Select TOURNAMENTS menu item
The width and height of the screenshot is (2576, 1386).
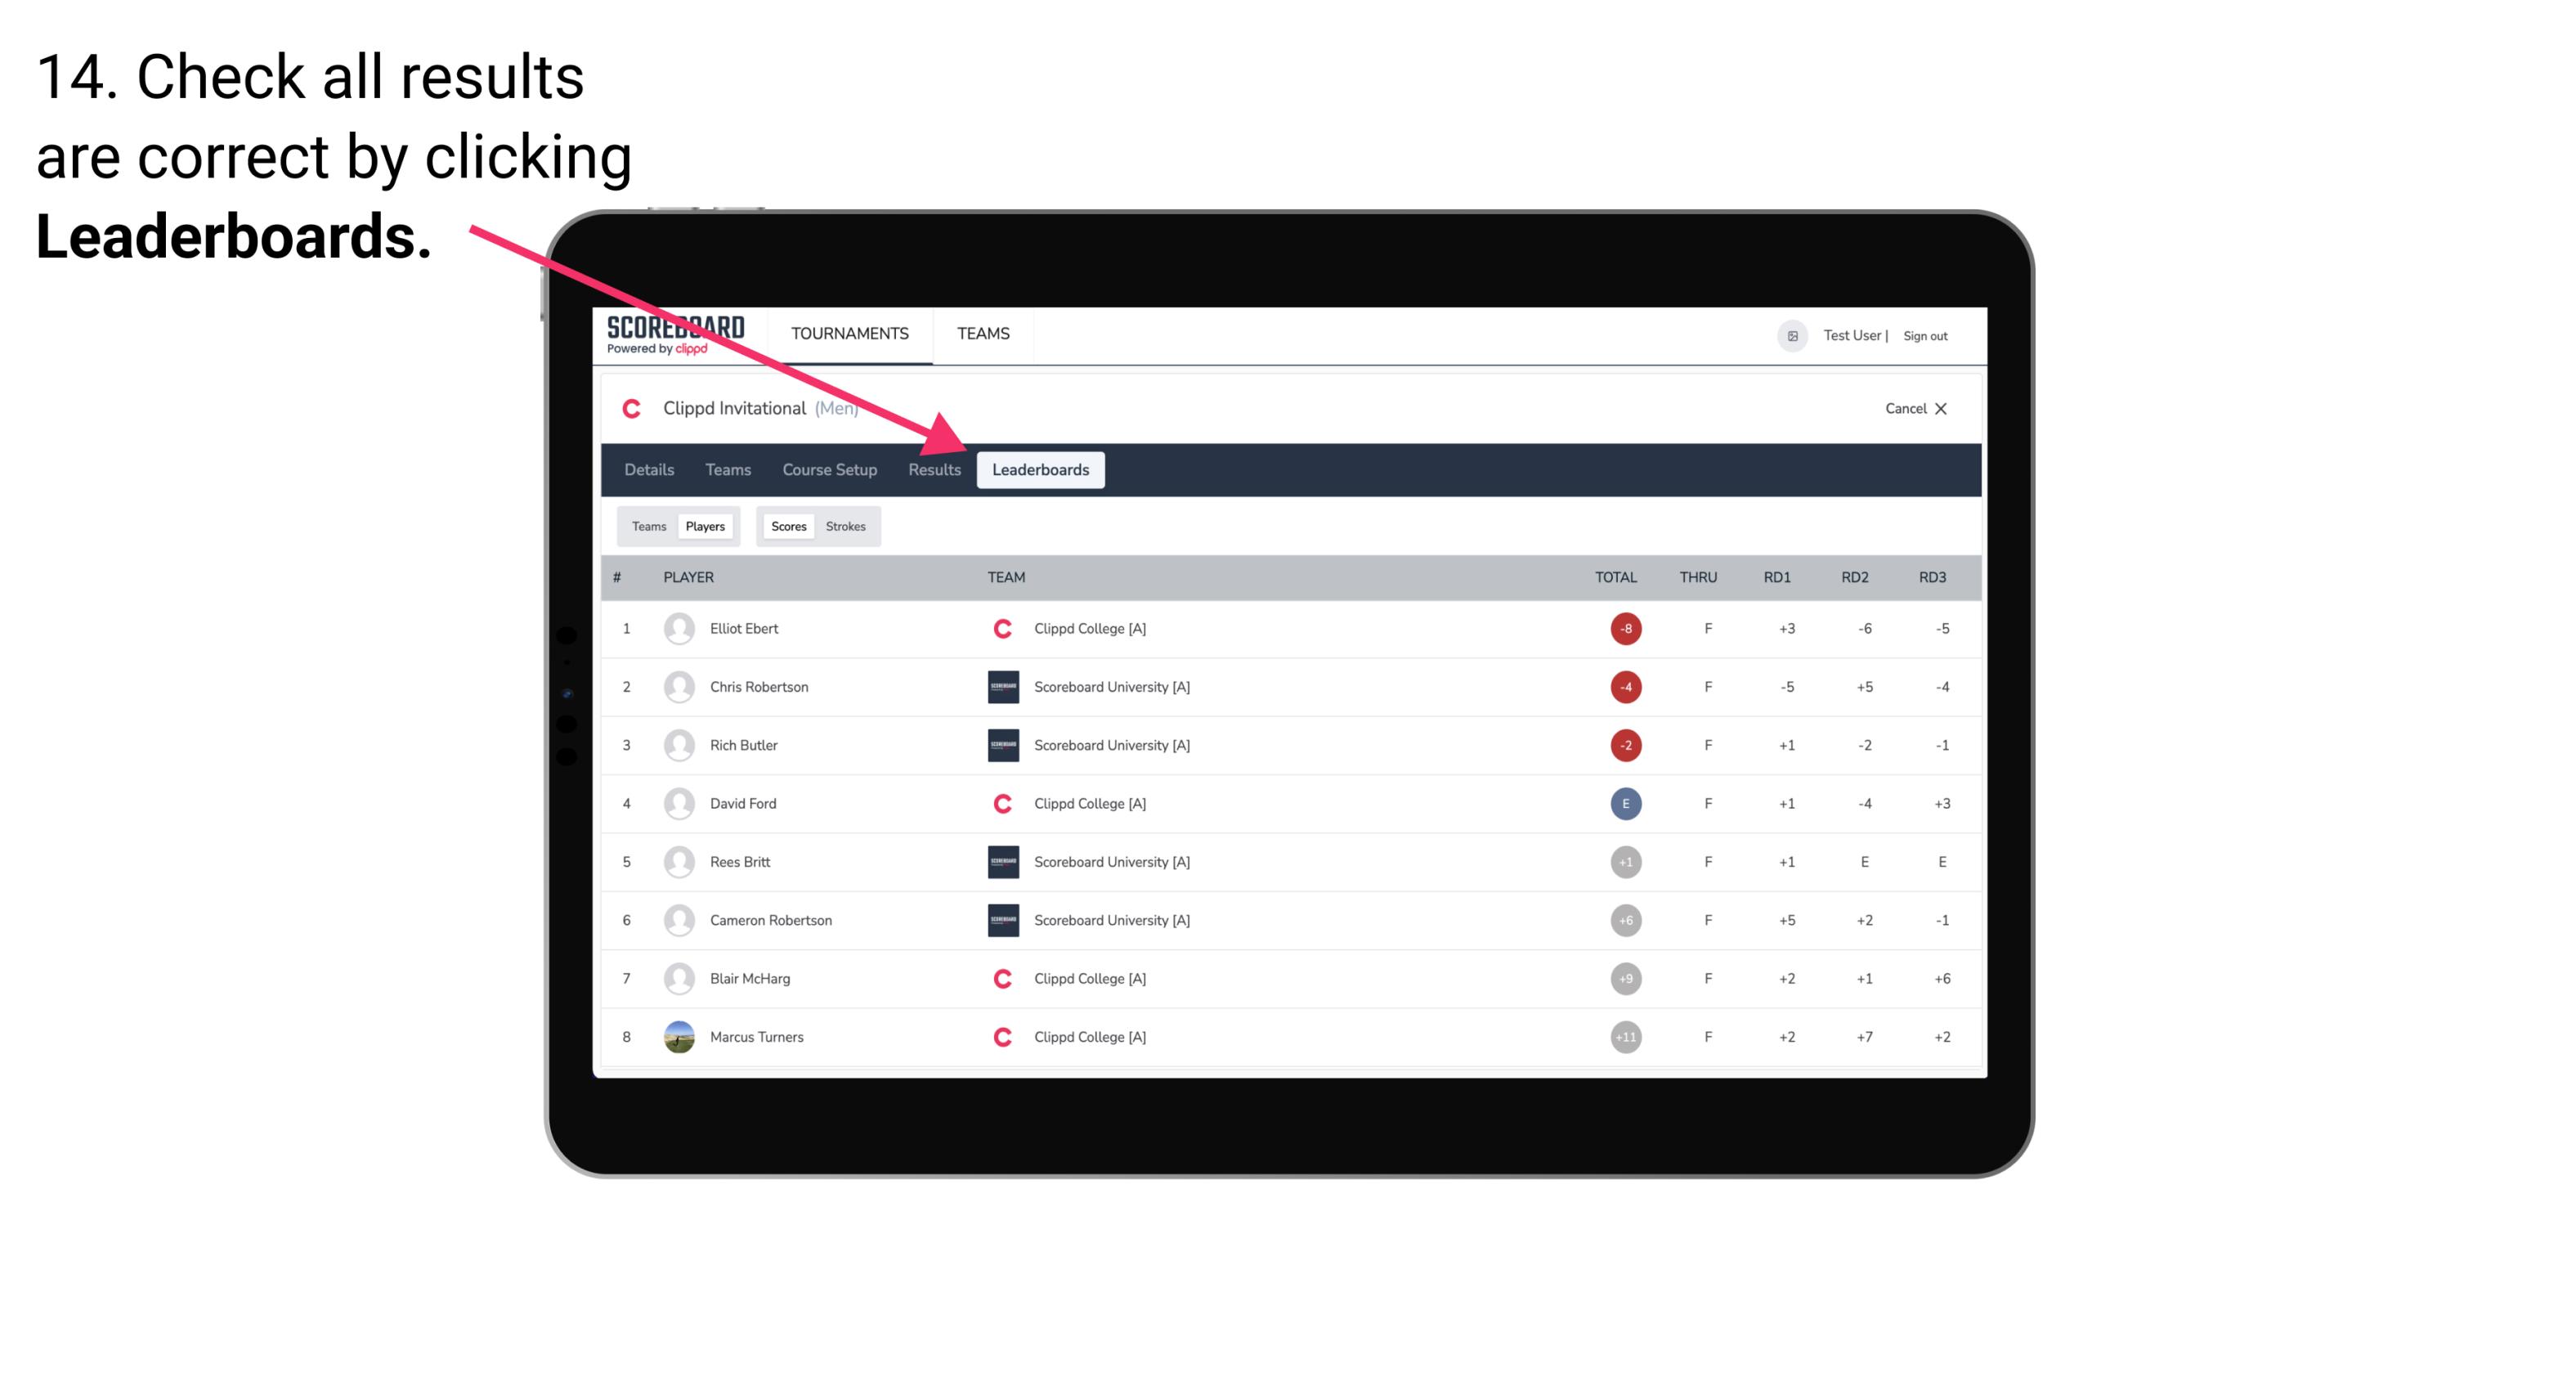click(x=853, y=333)
